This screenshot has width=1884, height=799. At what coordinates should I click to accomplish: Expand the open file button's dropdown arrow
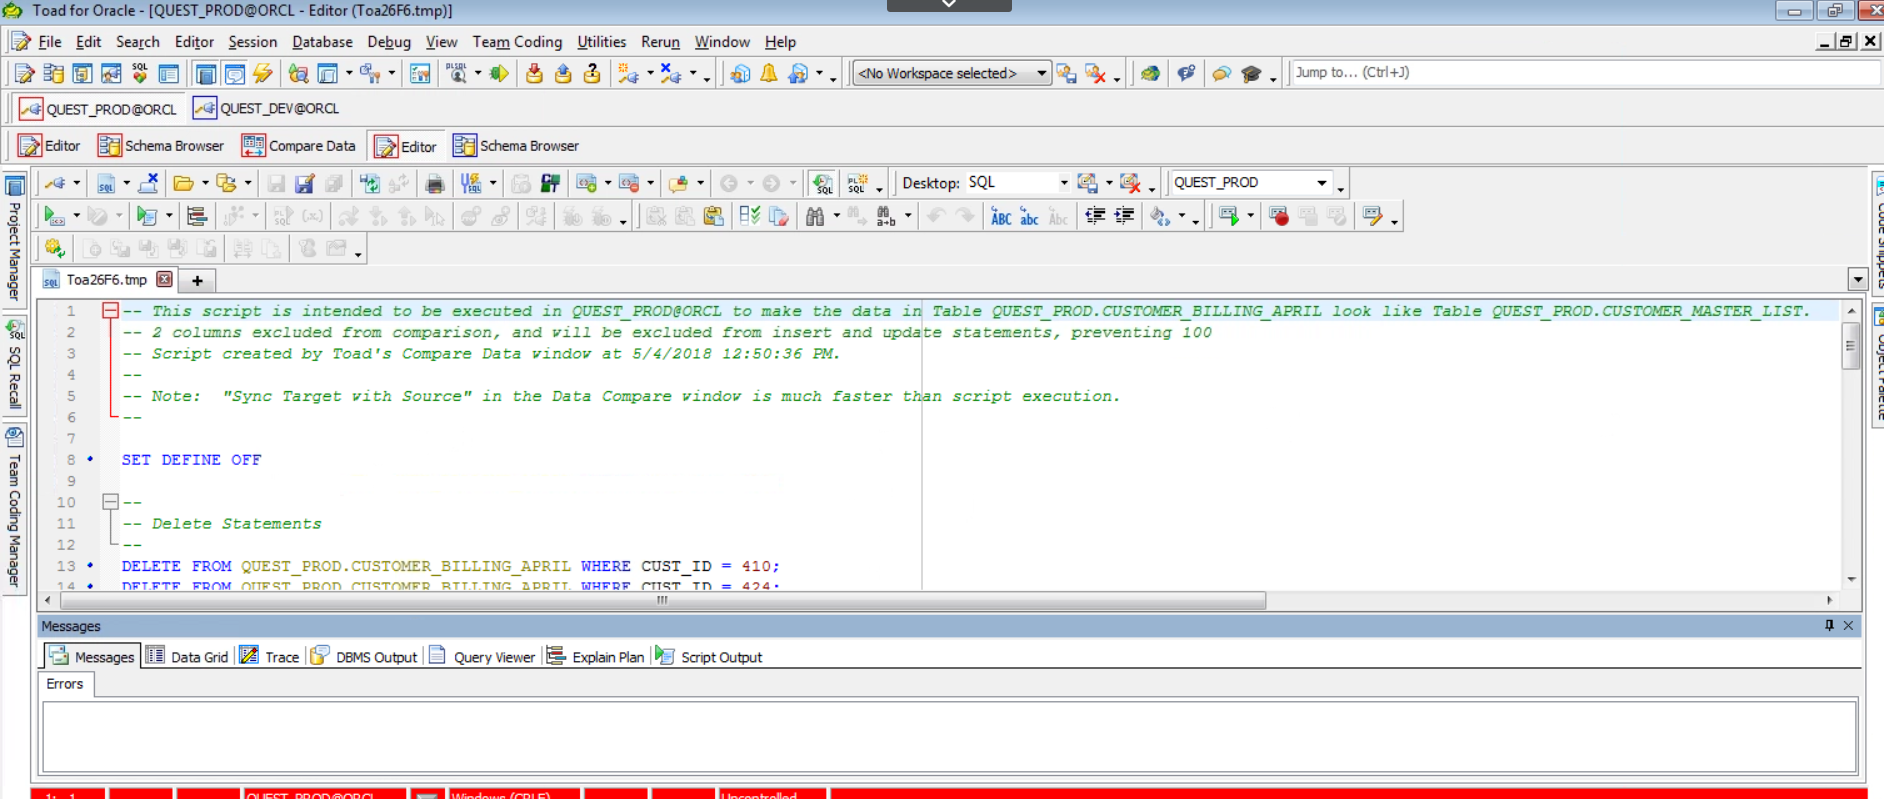click(205, 183)
